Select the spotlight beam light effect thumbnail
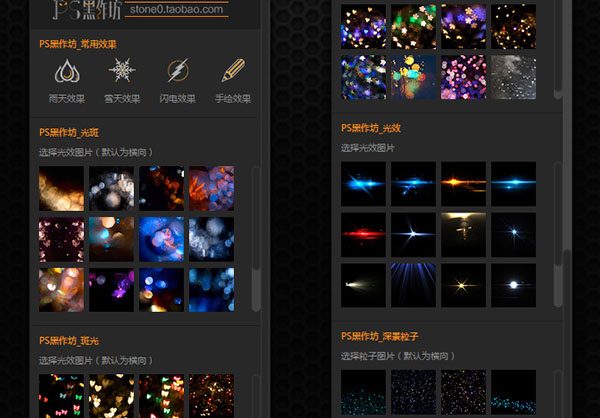 click(x=363, y=285)
